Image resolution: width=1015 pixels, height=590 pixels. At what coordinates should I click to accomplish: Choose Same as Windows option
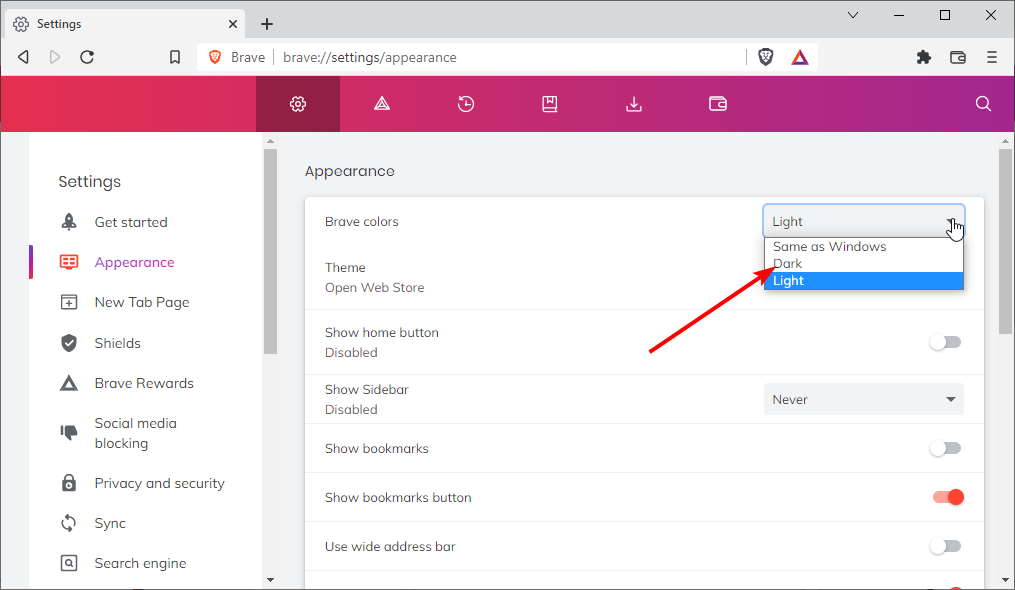pos(864,247)
